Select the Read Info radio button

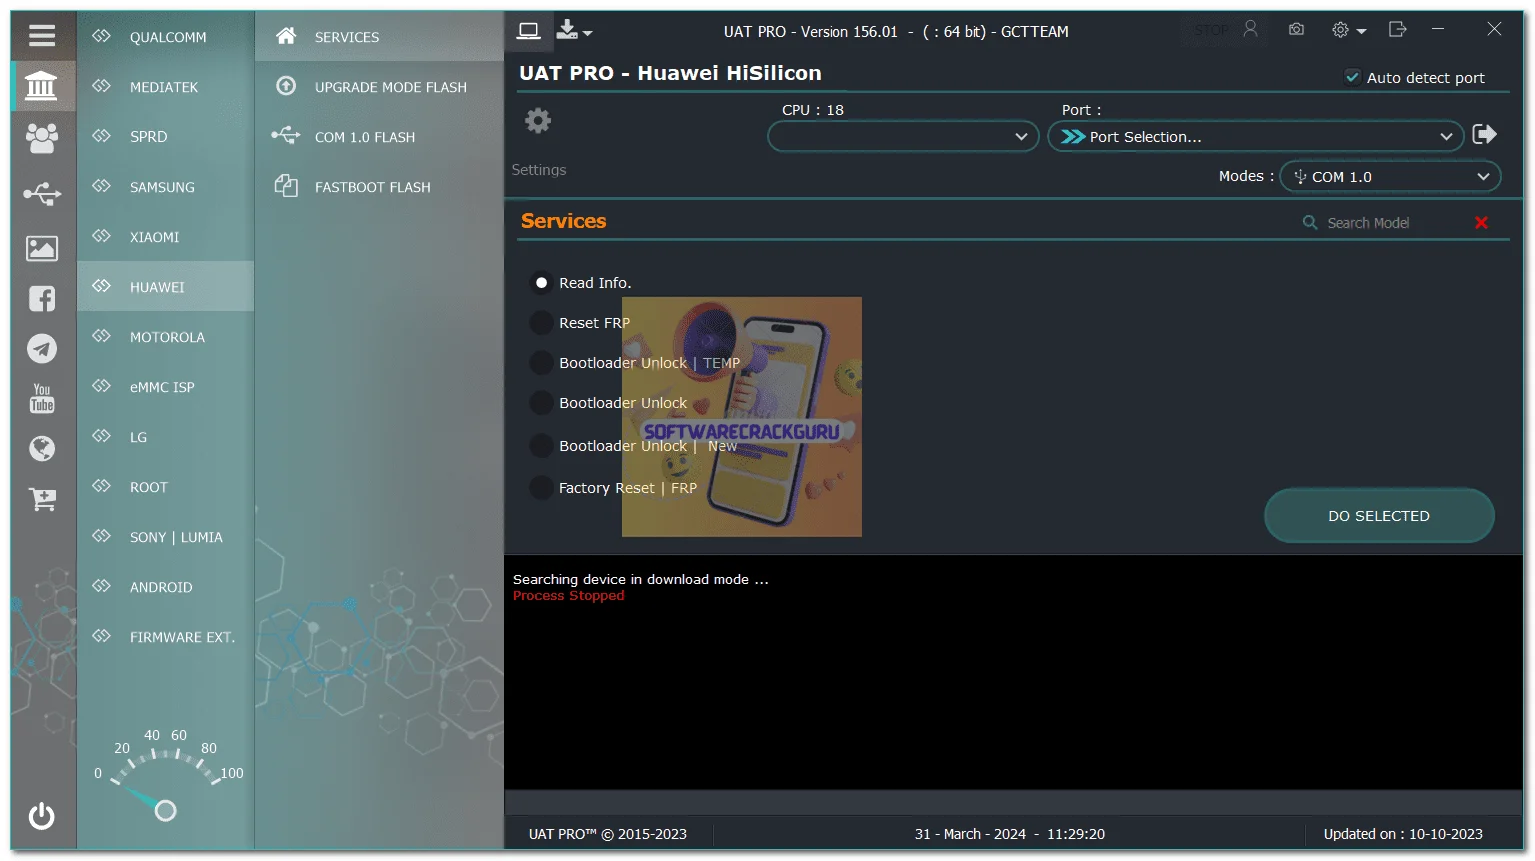click(x=541, y=283)
